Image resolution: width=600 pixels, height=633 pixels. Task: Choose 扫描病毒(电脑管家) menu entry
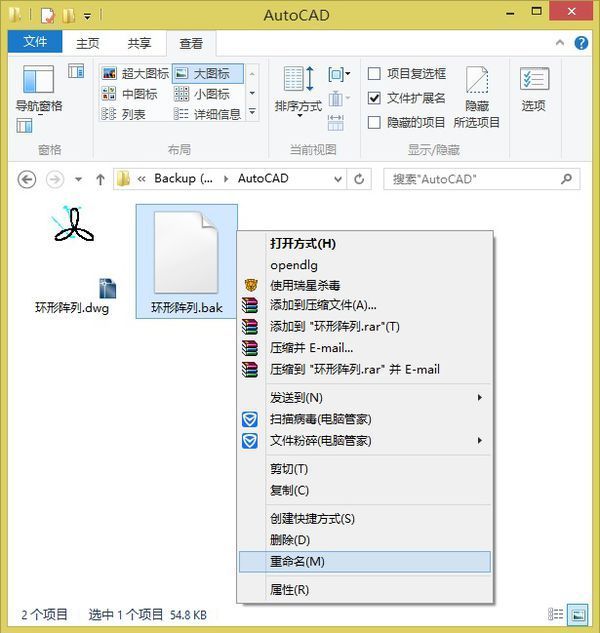pyautogui.click(x=365, y=419)
